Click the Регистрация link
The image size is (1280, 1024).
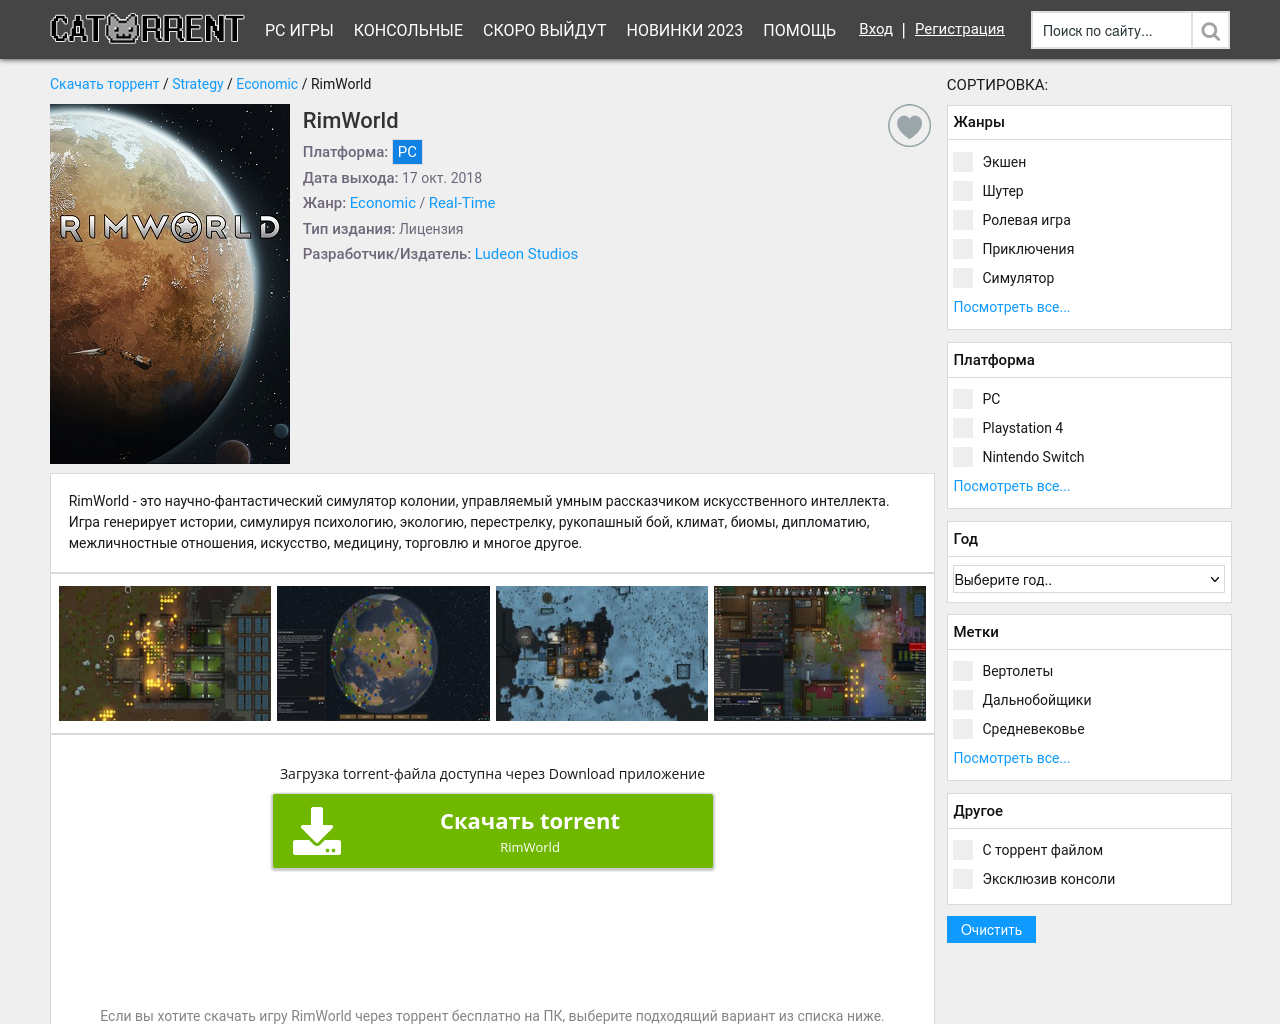click(959, 29)
